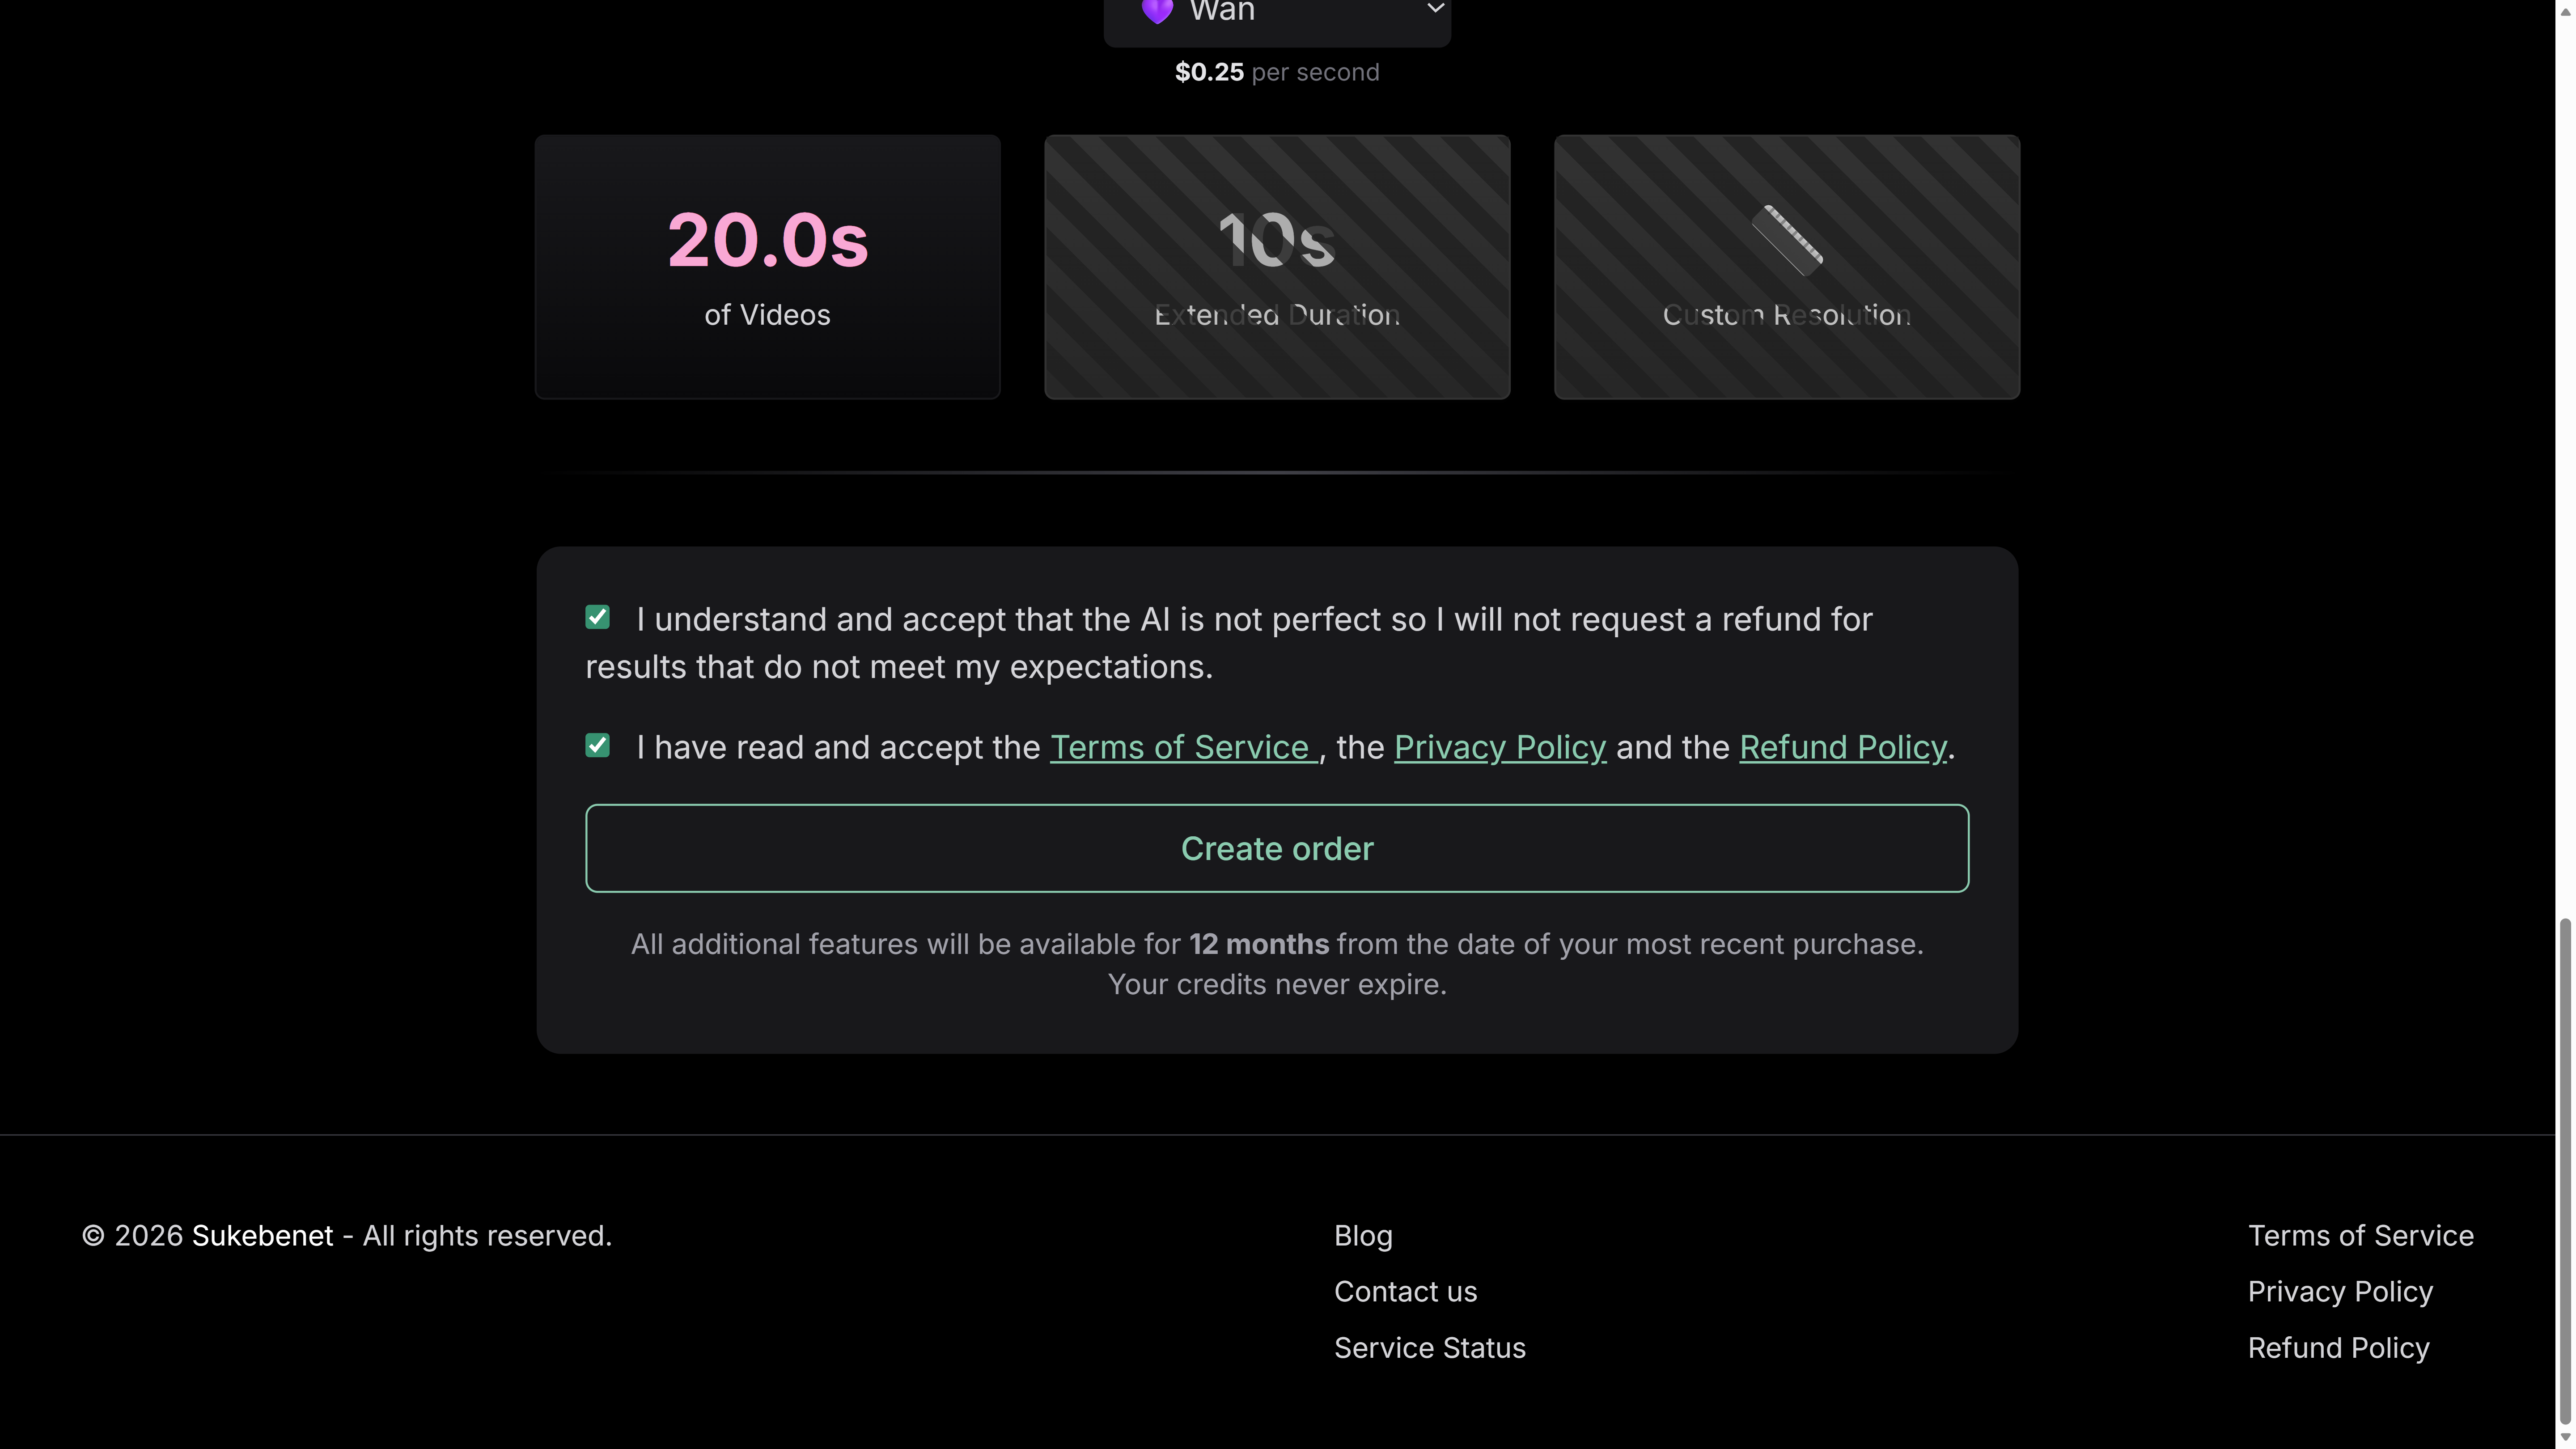Click footer Terms of Service link
Screen dimensions: 2576x1449
pos(2360,1236)
